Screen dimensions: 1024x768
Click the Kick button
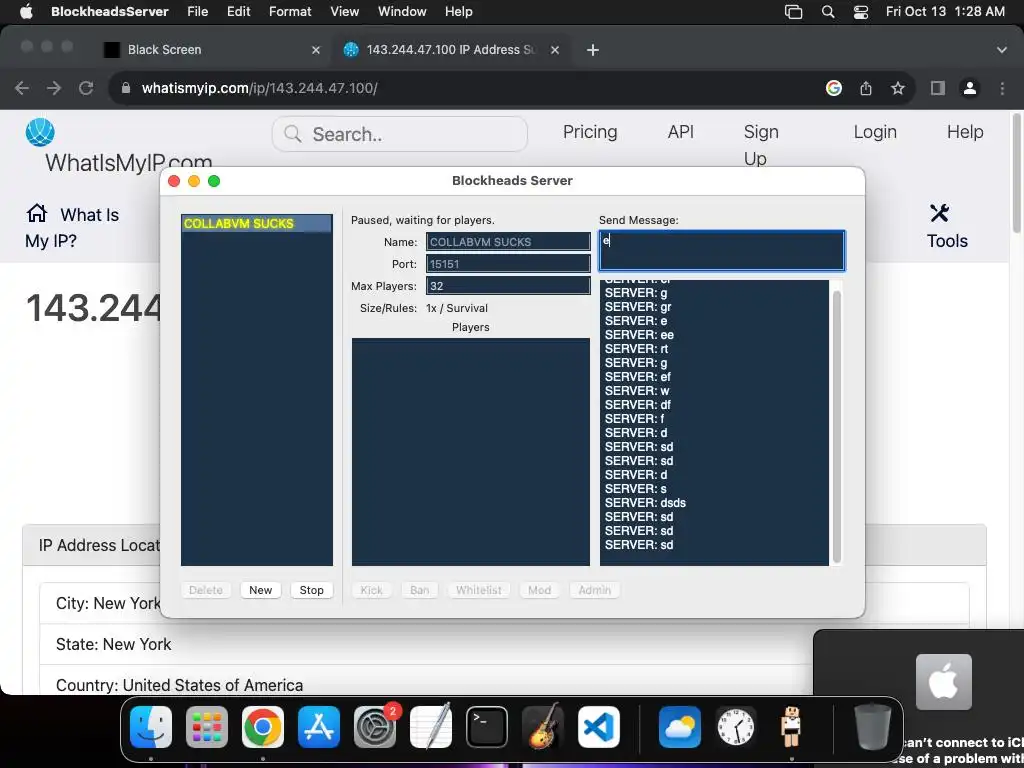pos(372,590)
